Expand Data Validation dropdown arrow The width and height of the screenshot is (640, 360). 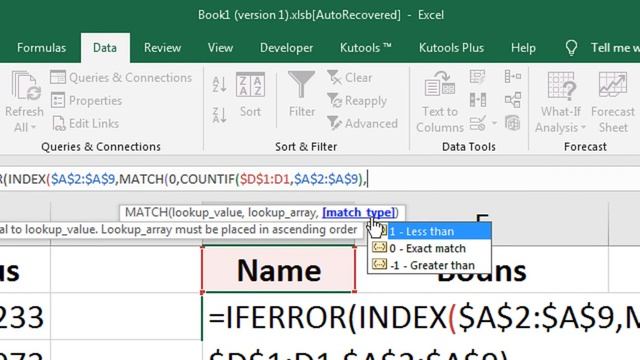click(494, 123)
